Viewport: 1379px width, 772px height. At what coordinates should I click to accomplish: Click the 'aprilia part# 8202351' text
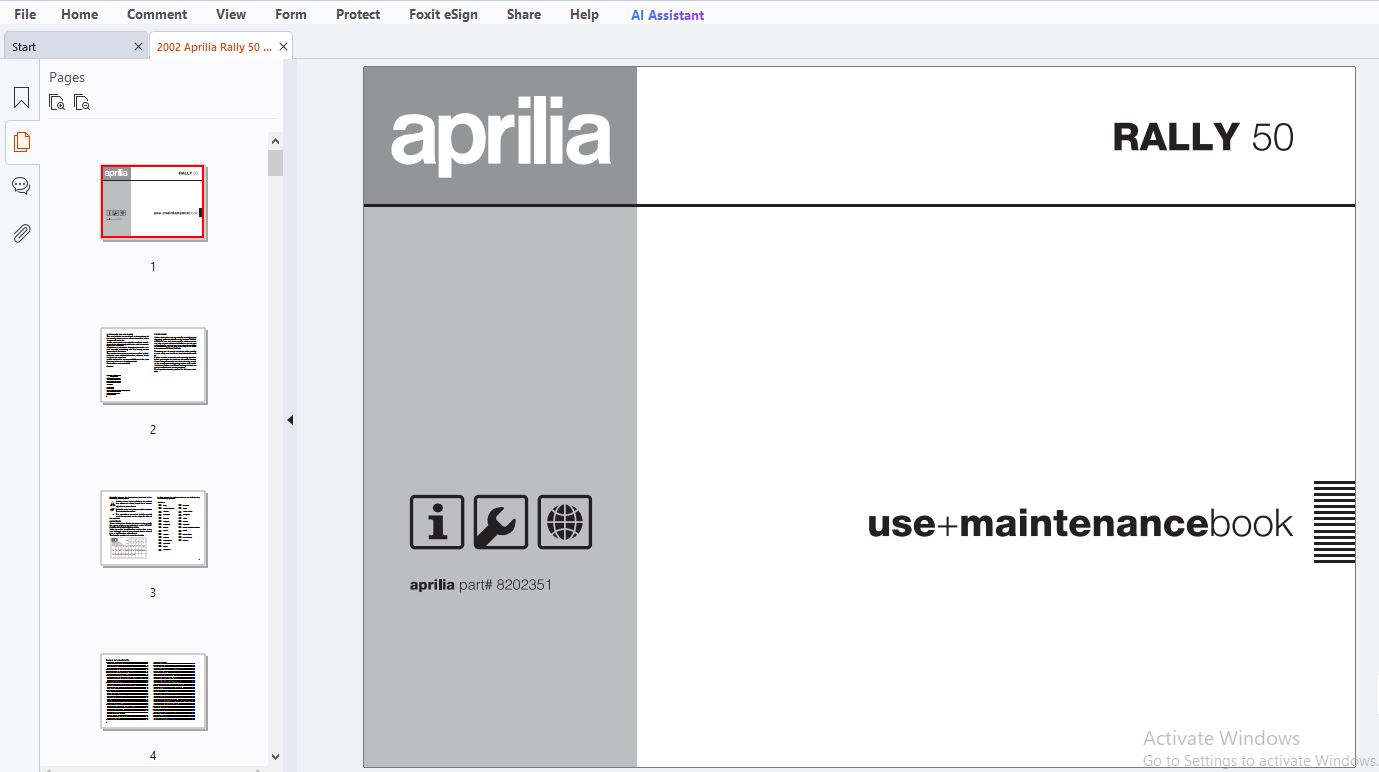(481, 585)
